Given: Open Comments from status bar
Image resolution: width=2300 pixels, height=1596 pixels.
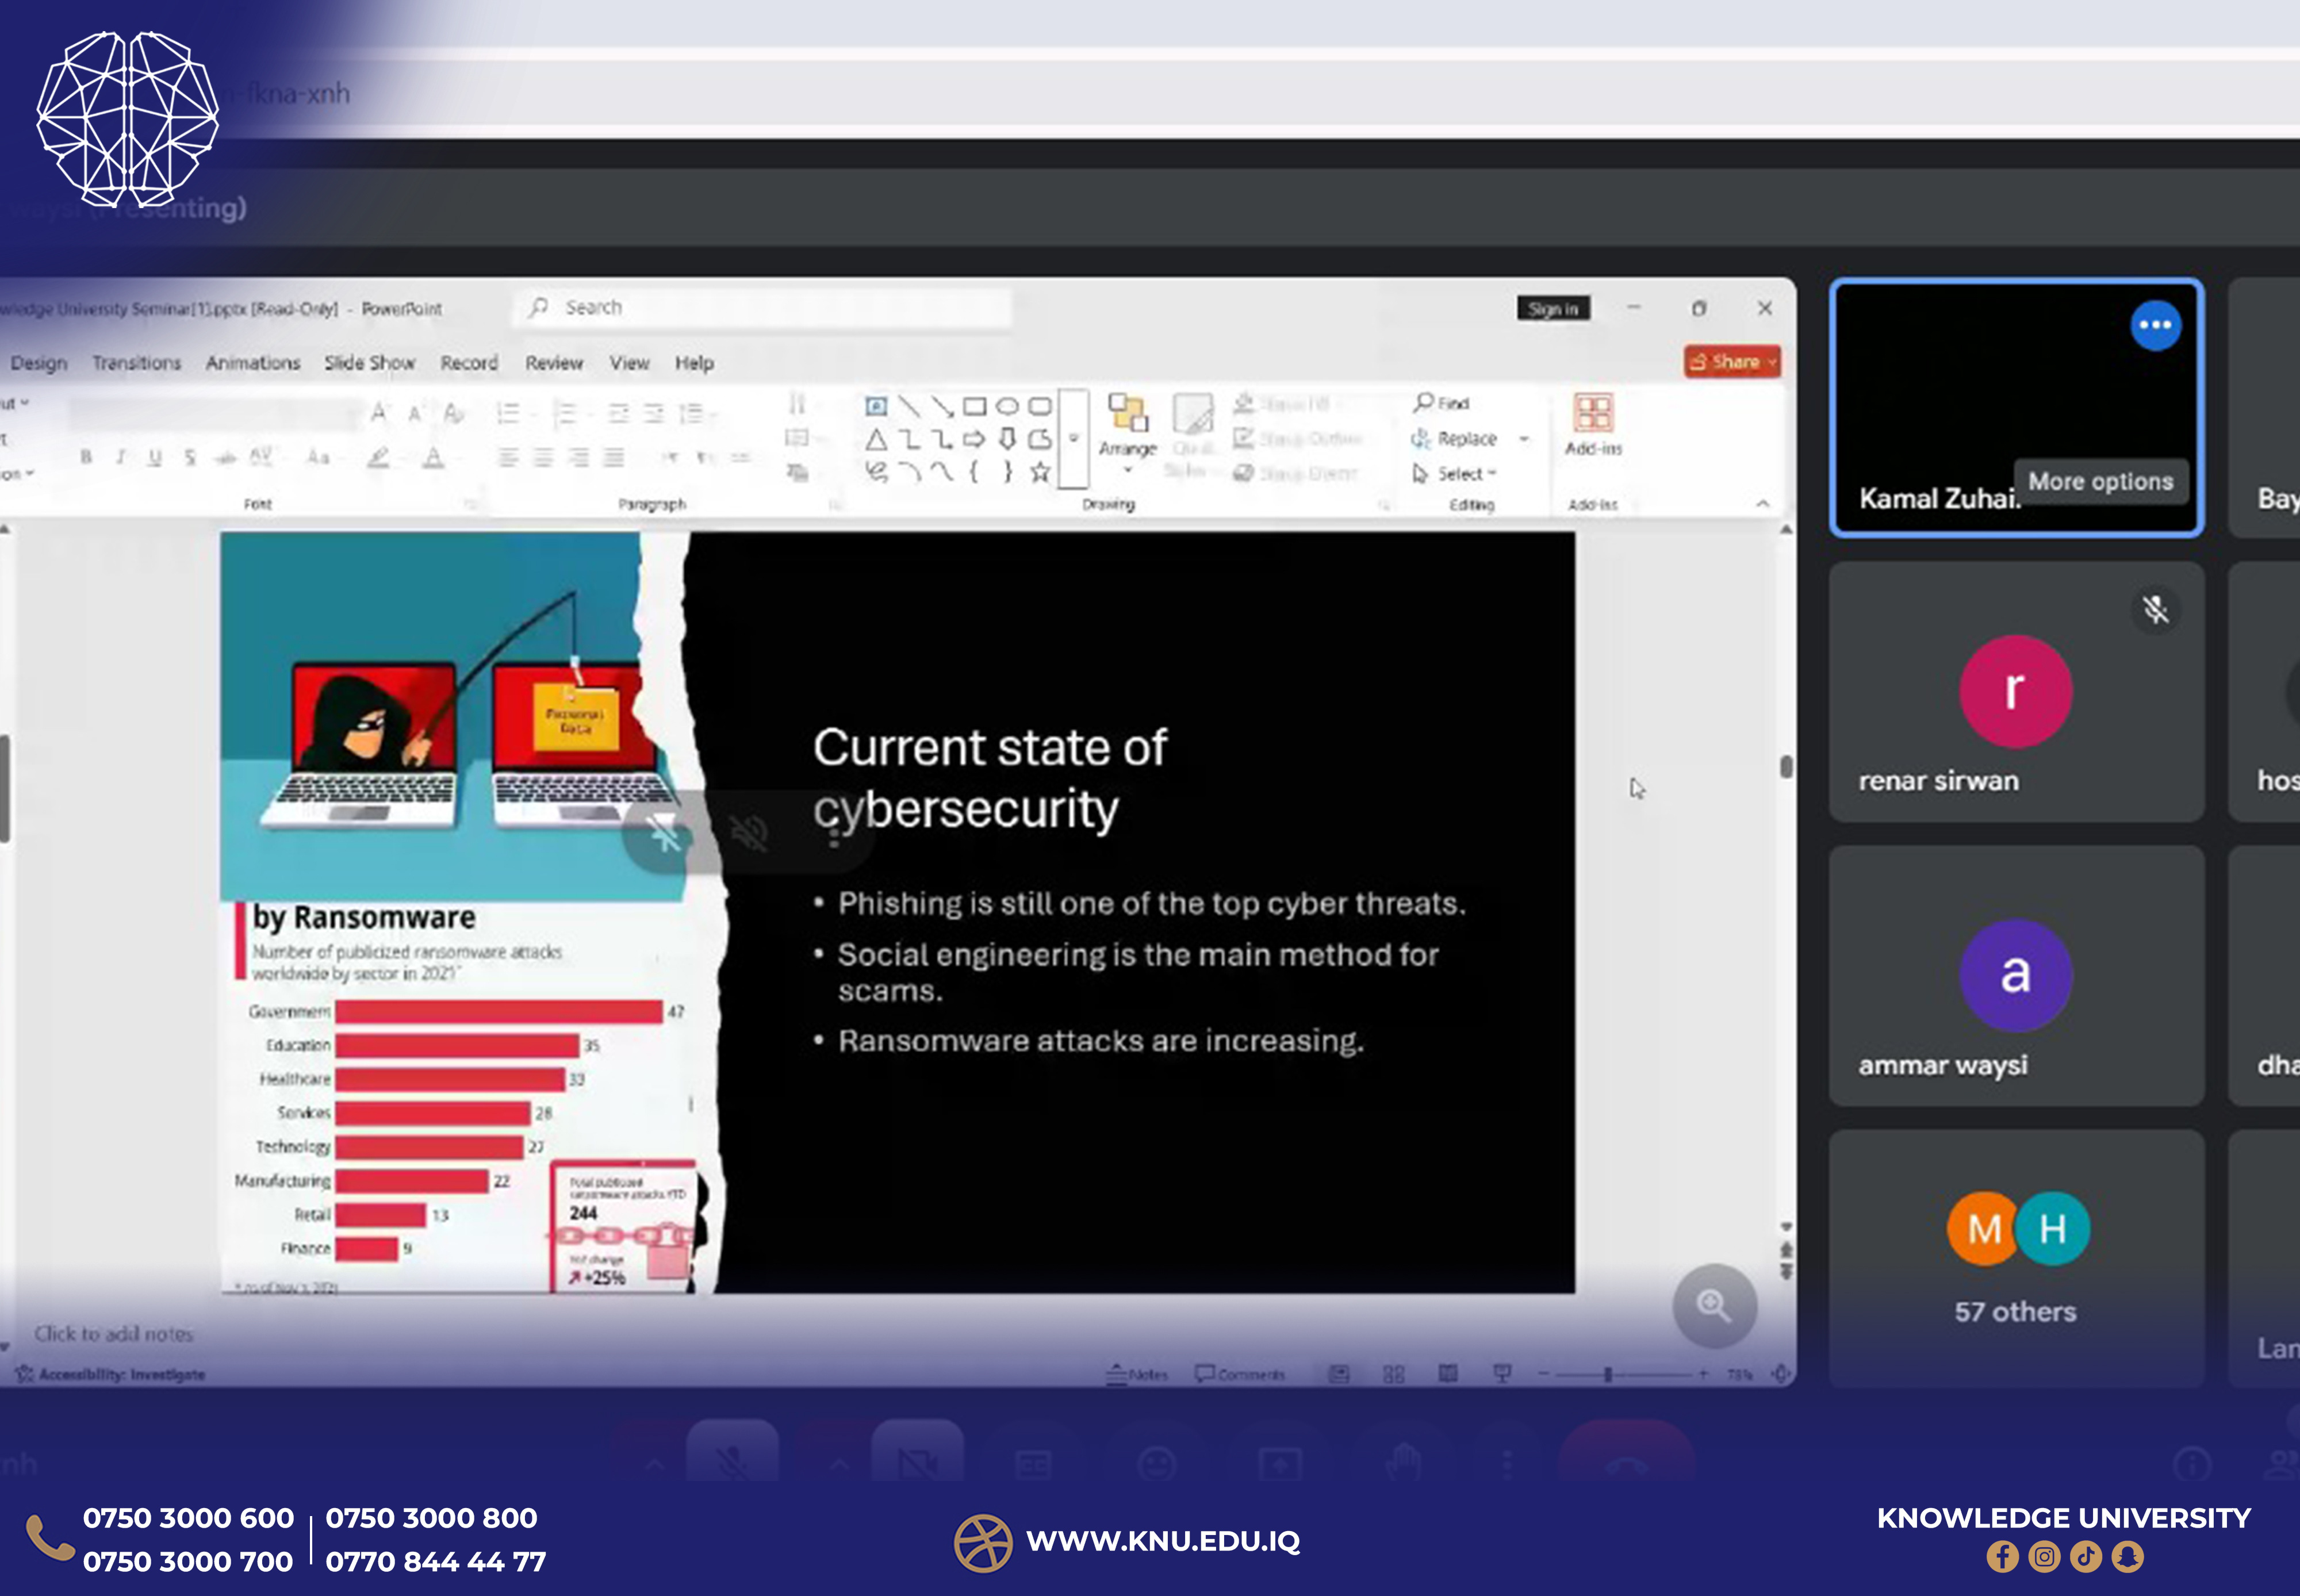Looking at the screenshot, I should [1240, 1375].
